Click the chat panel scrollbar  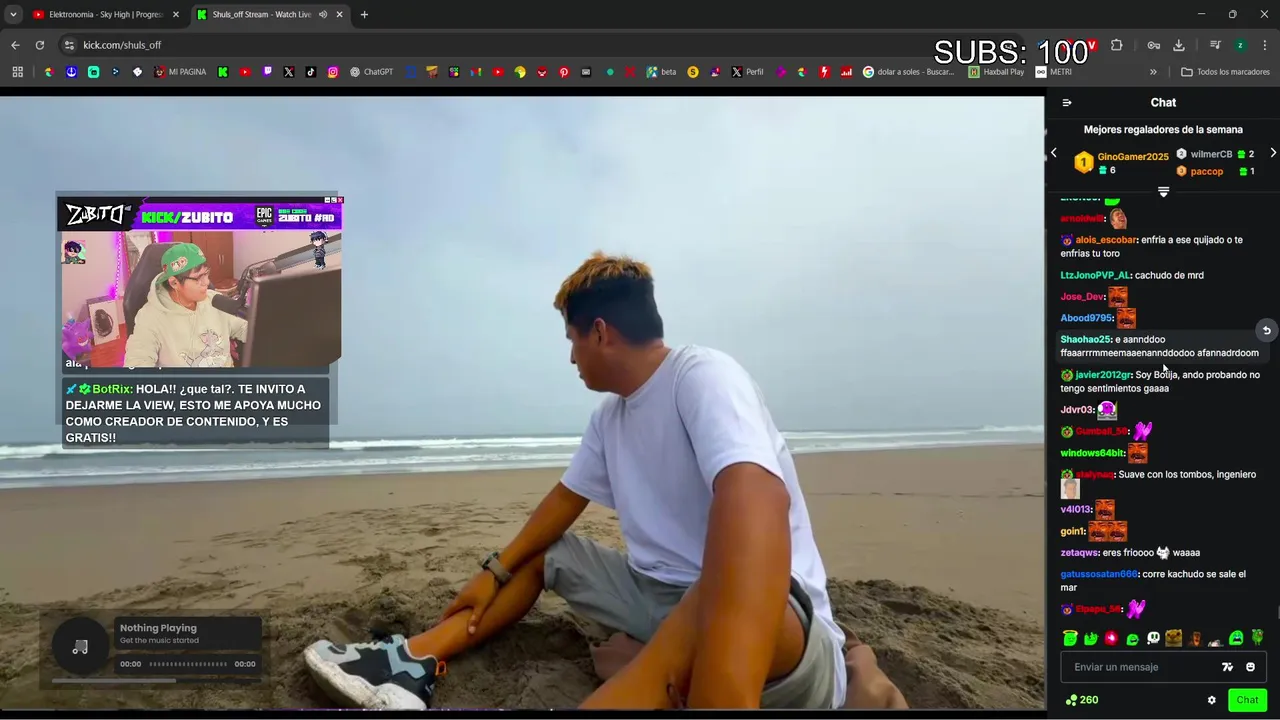[x=1277, y=612]
